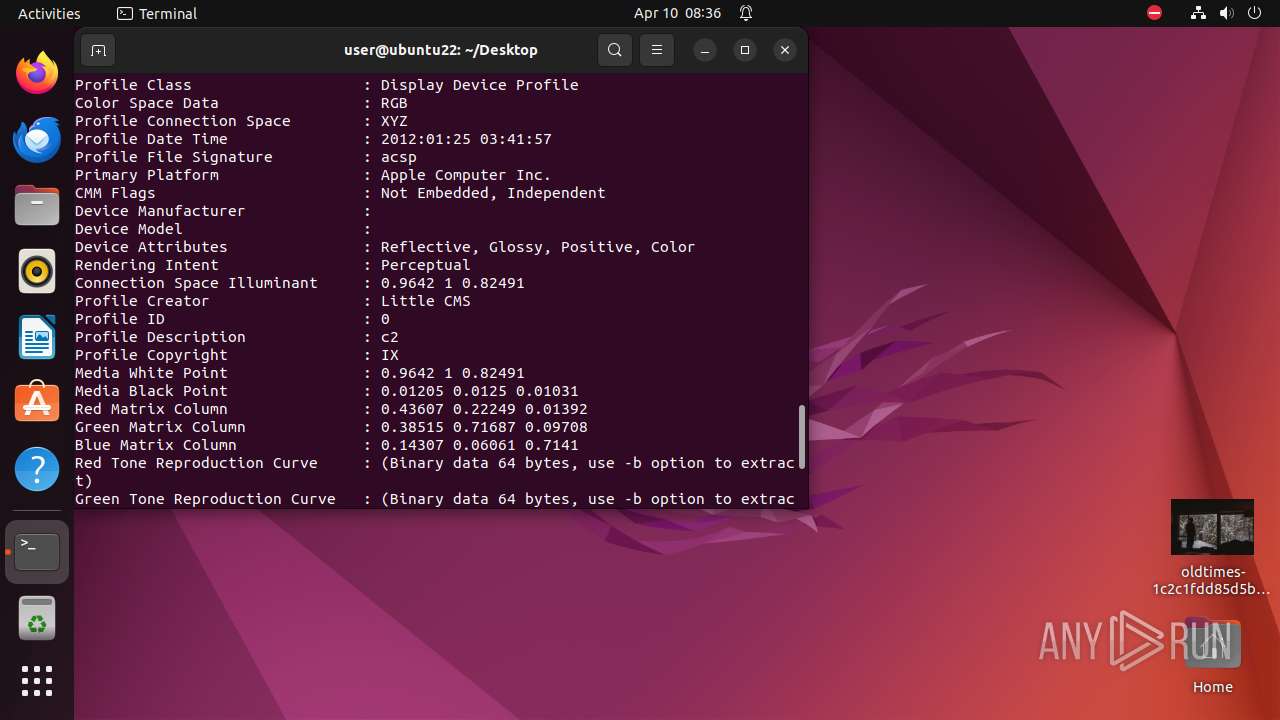Open the Activities overview
Viewport: 1280px width, 720px height.
click(49, 13)
